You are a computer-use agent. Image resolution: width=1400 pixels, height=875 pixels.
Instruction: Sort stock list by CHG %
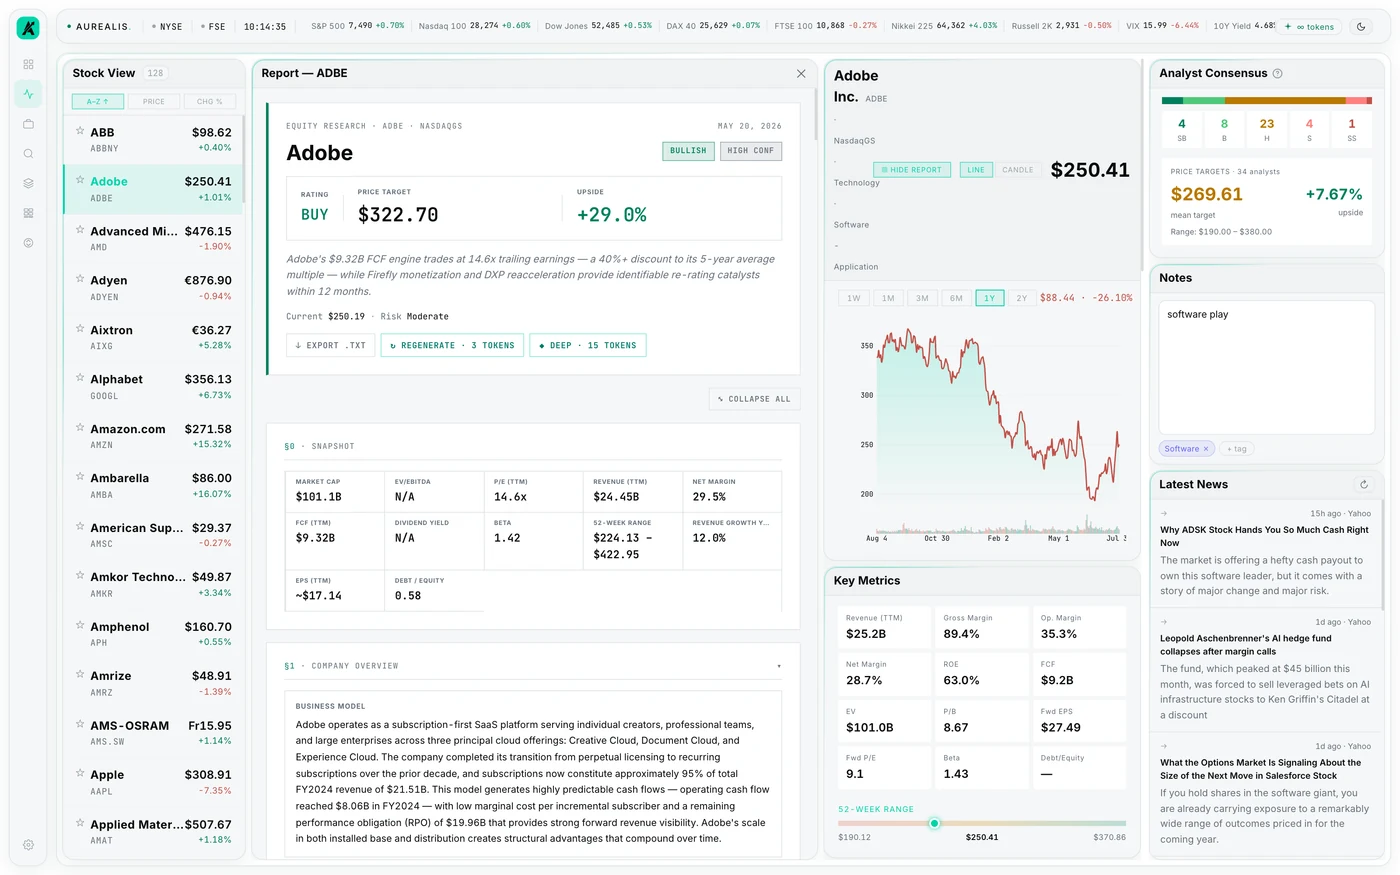tap(210, 101)
